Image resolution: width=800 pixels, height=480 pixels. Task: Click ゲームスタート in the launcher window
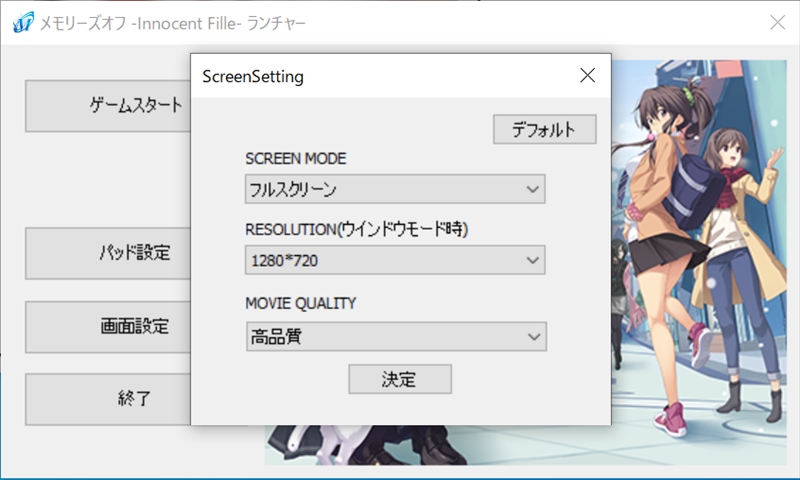click(x=108, y=106)
